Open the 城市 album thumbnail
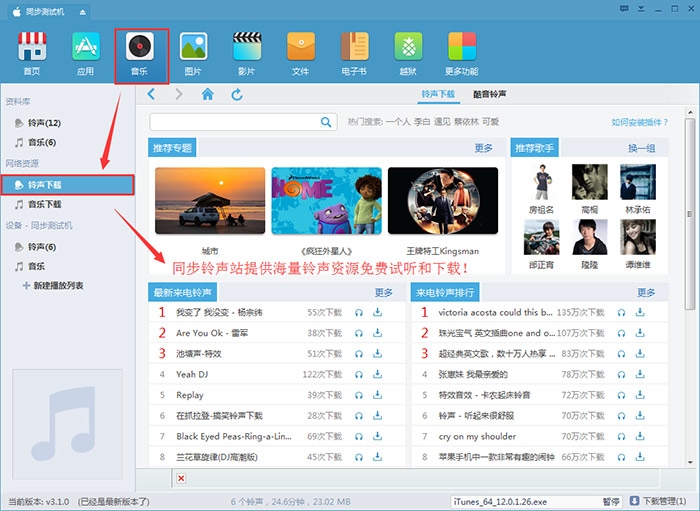This screenshot has width=700, height=511. point(210,201)
